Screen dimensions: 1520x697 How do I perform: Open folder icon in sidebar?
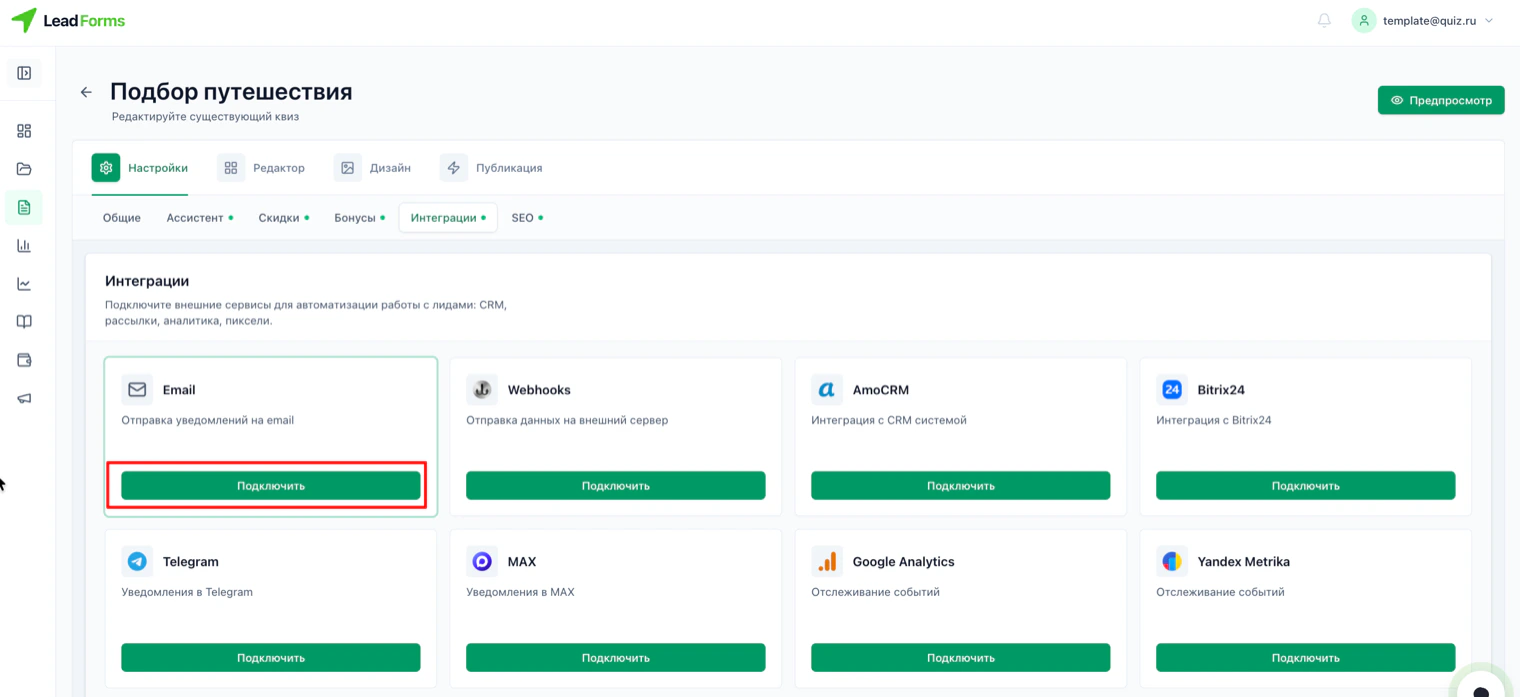24,169
